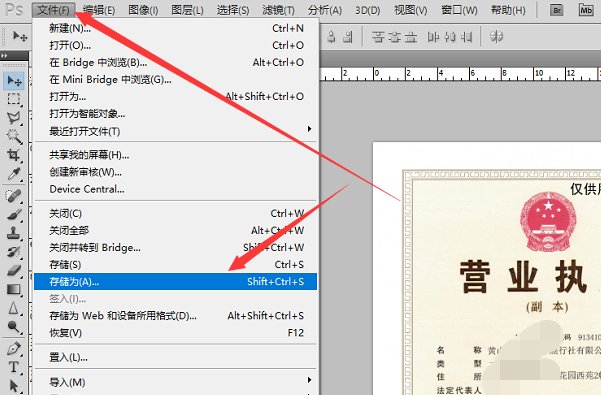Choose 置入(L)... menu entry
The width and height of the screenshot is (601, 395).
pyautogui.click(x=176, y=357)
